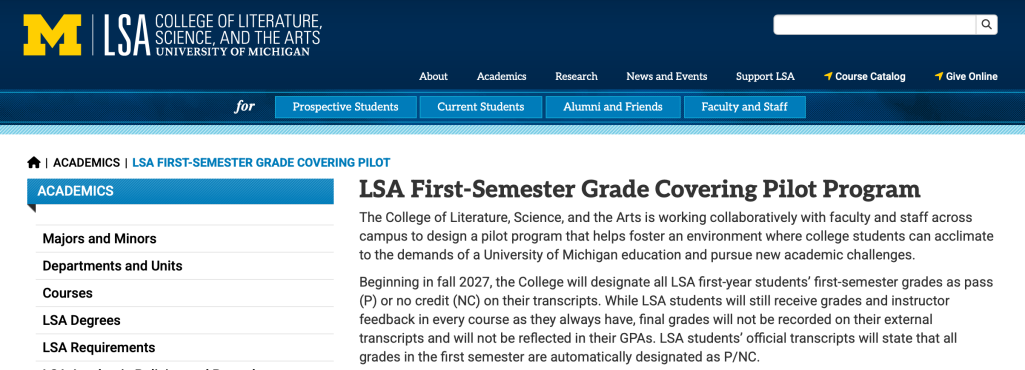1025x370 pixels.
Task: Click the search magnifier icon
Action: (x=986, y=25)
